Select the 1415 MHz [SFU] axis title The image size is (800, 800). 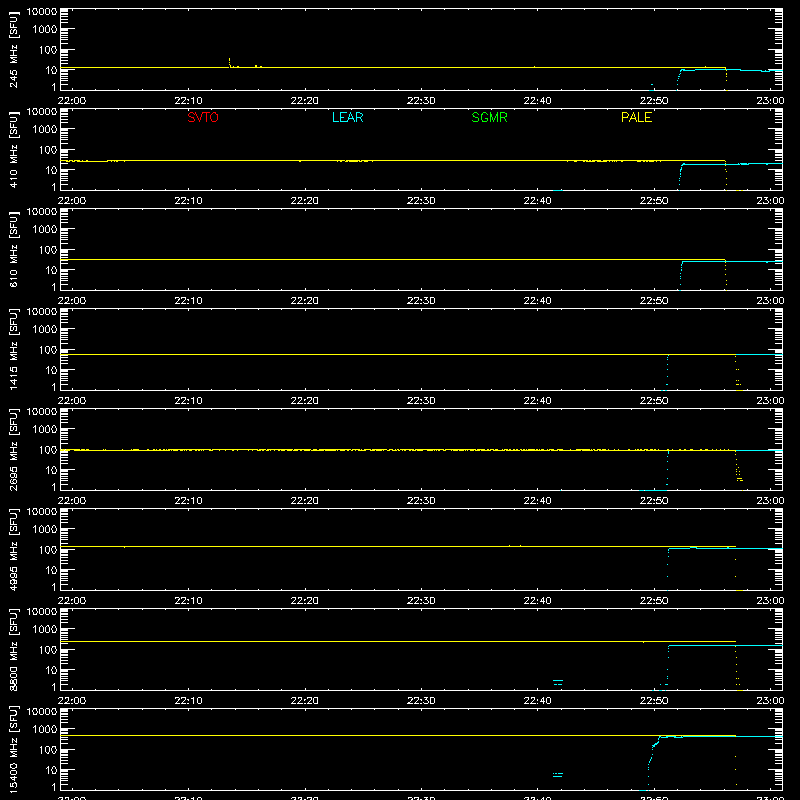14,349
